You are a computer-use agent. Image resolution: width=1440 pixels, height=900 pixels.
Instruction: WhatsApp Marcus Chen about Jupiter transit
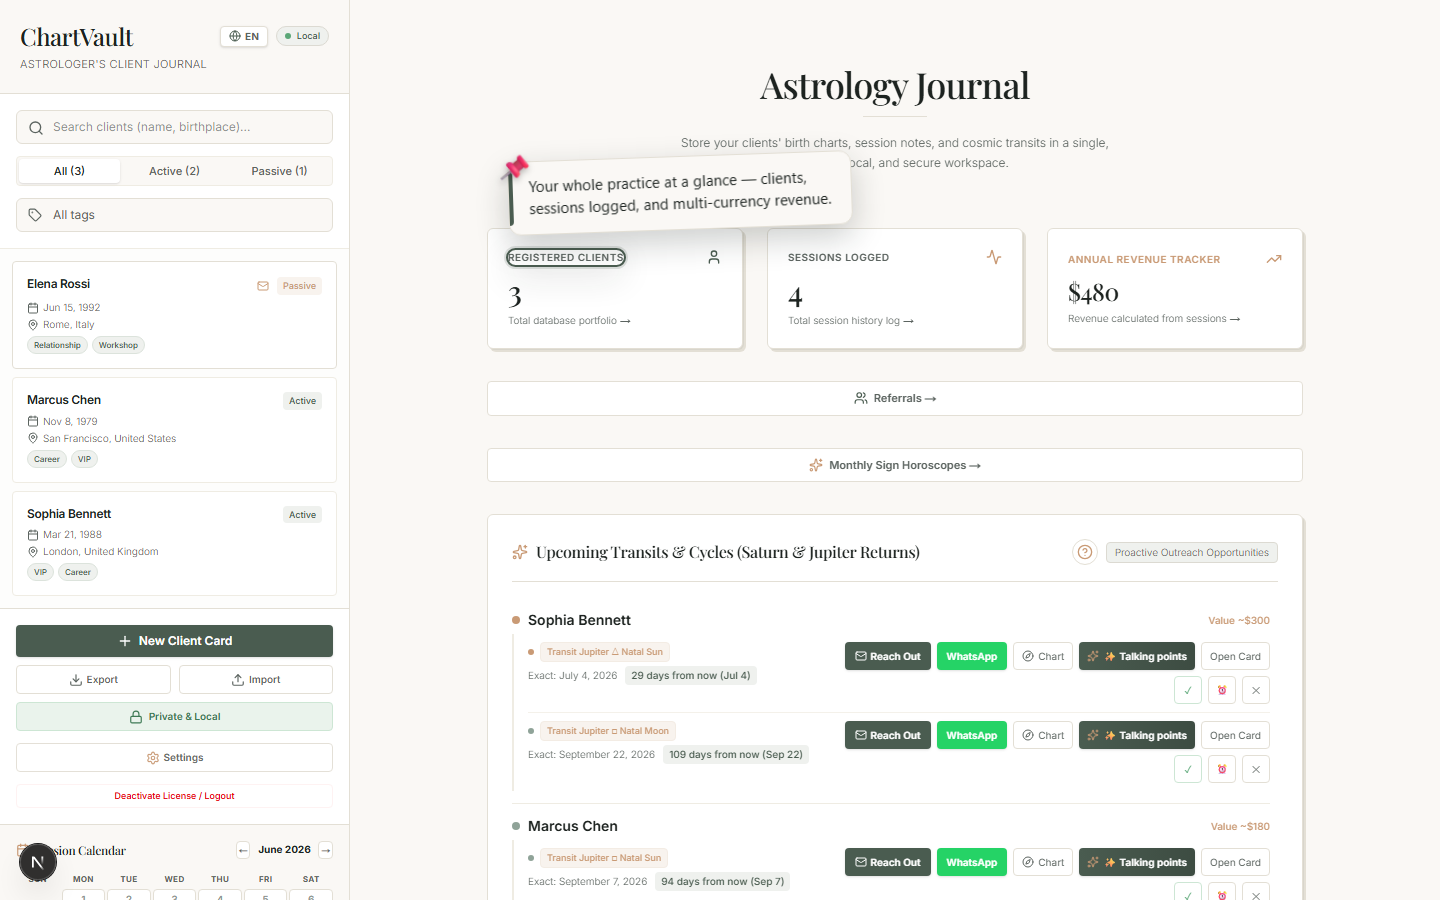(x=972, y=862)
